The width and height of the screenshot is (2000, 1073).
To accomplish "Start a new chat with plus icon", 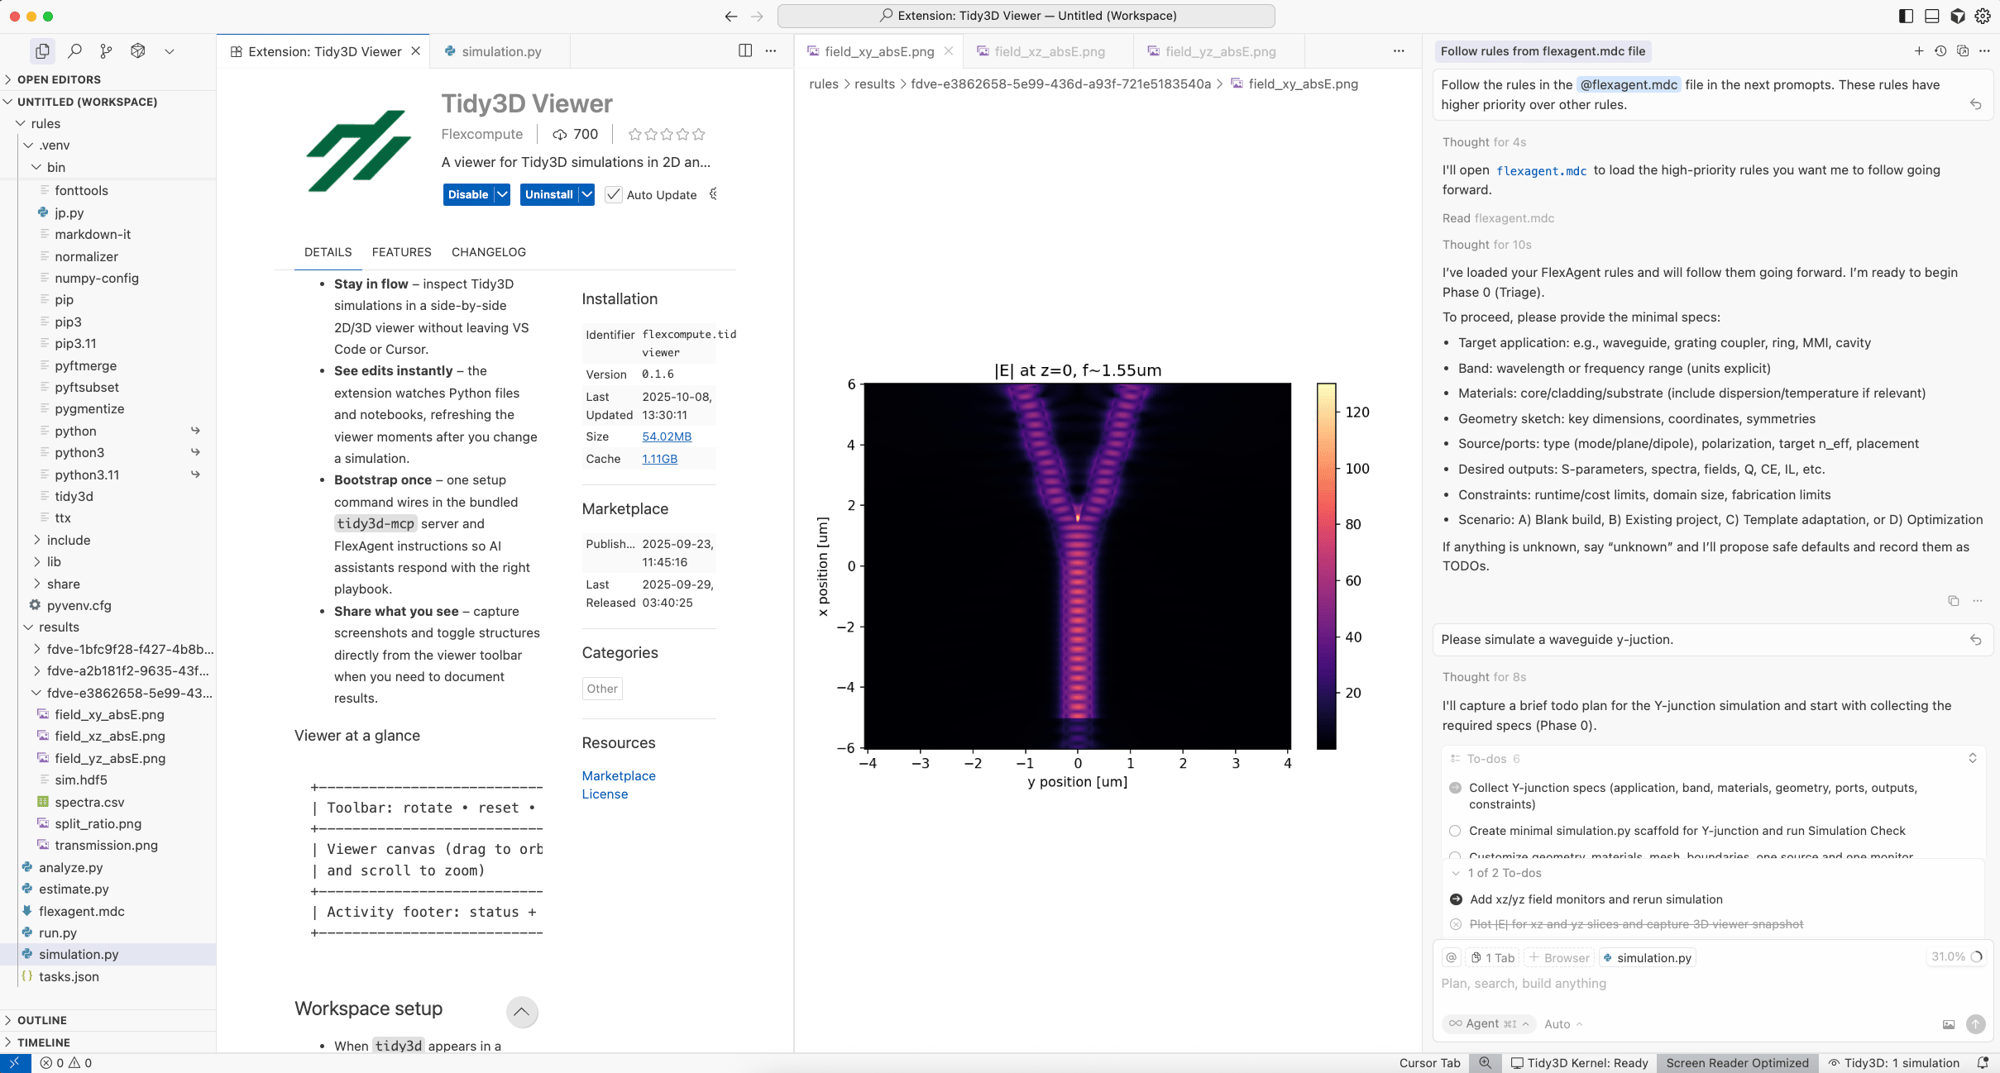I will [x=1918, y=51].
